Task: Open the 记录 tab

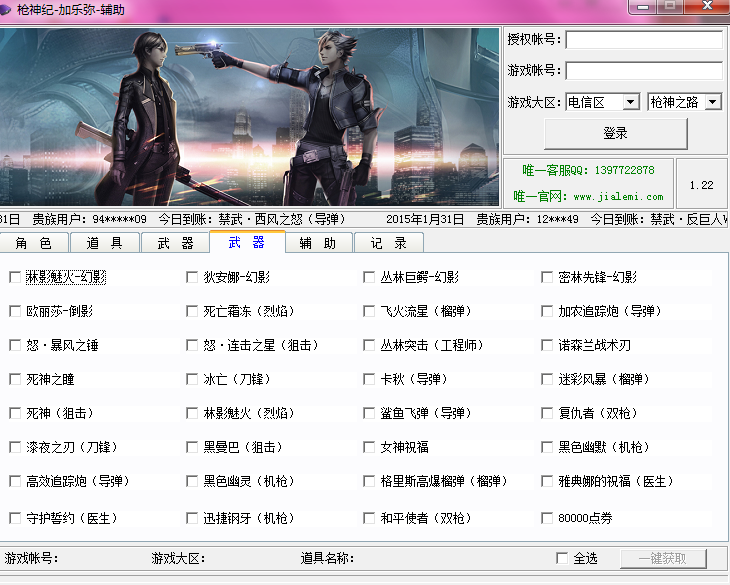Action: point(389,243)
